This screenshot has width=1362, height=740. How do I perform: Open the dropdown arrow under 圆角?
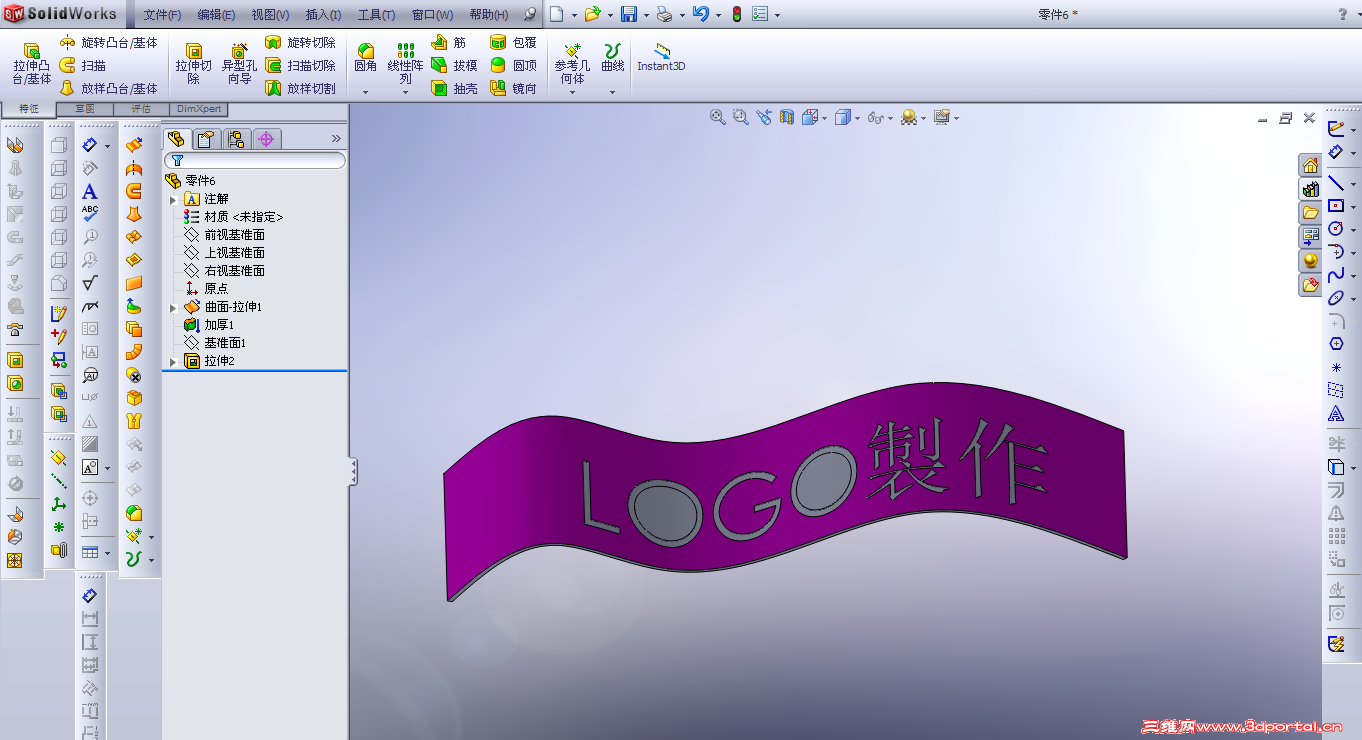(x=366, y=92)
